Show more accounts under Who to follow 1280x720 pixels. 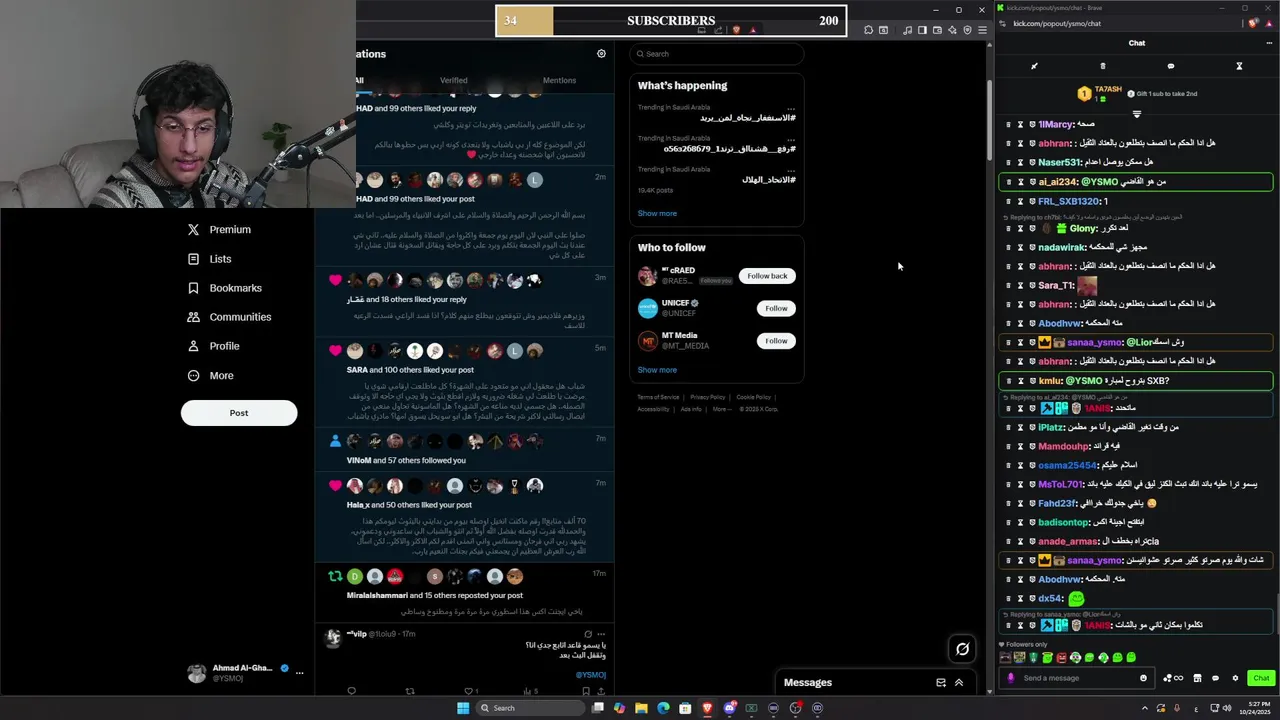657,370
